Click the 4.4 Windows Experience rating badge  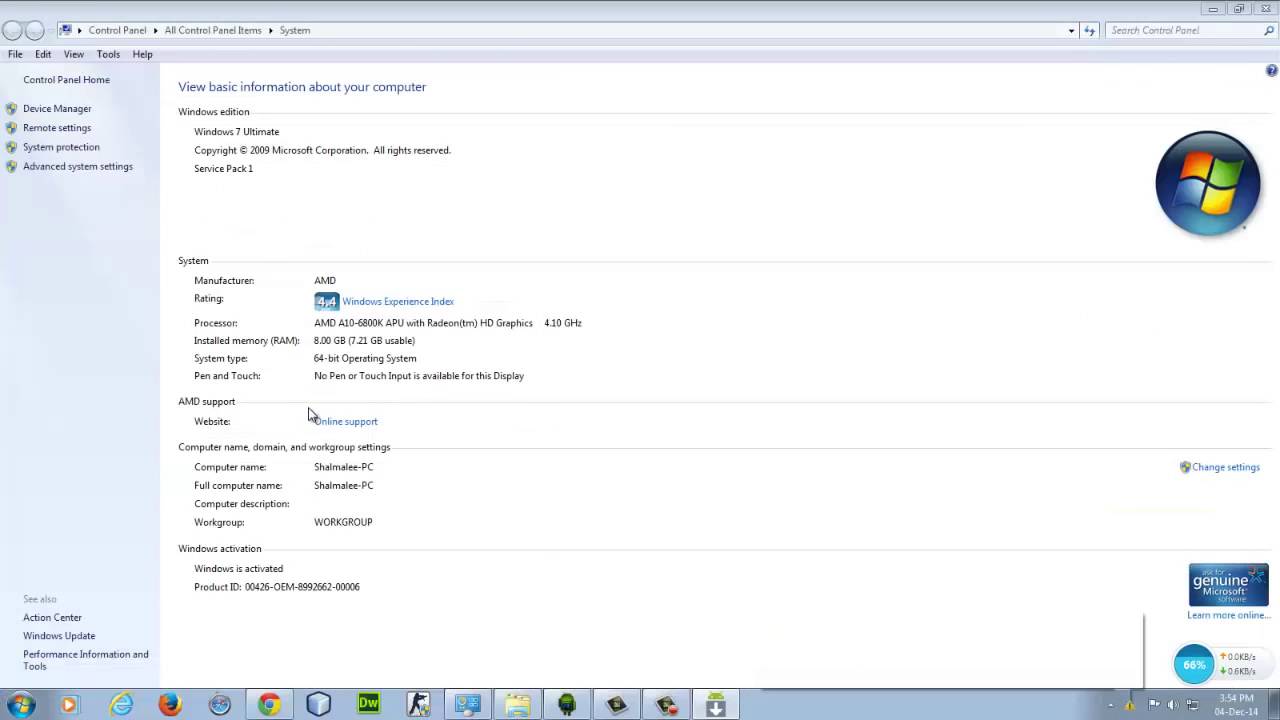(x=326, y=301)
